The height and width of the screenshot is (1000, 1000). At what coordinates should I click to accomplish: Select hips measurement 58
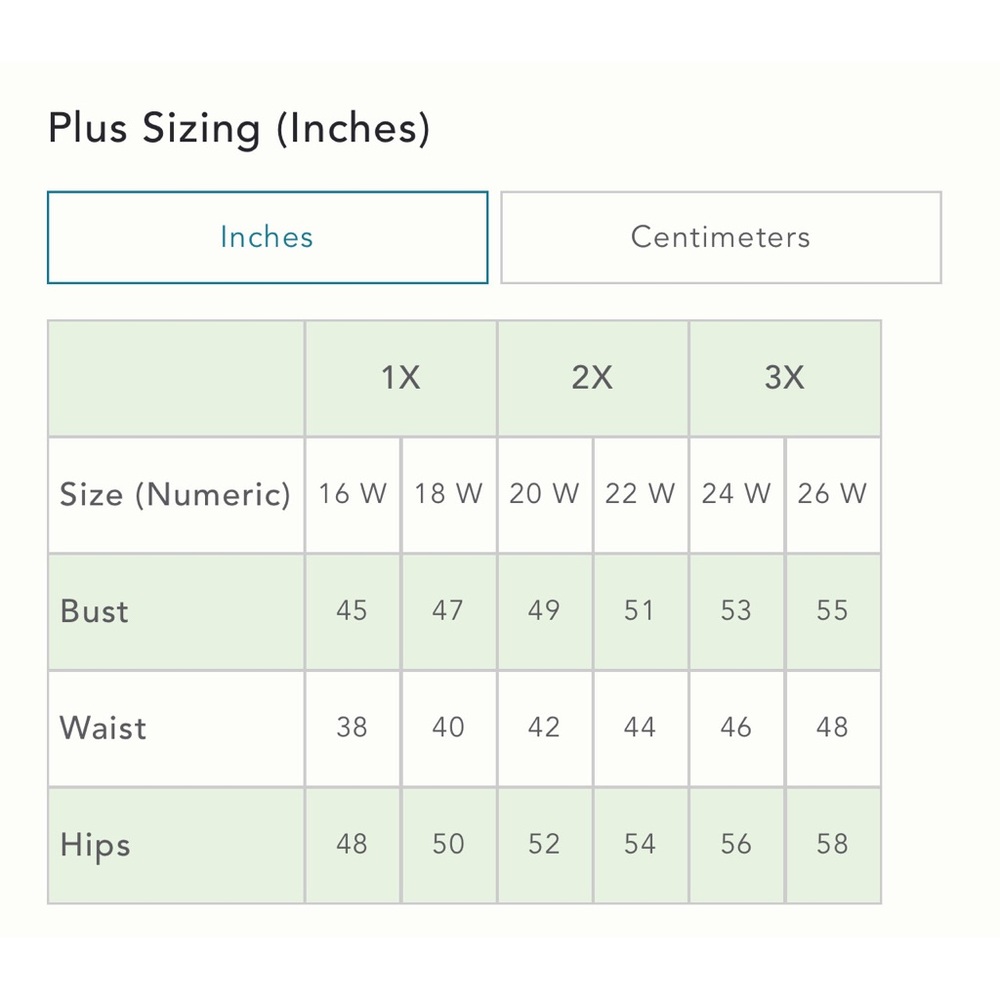click(x=833, y=845)
